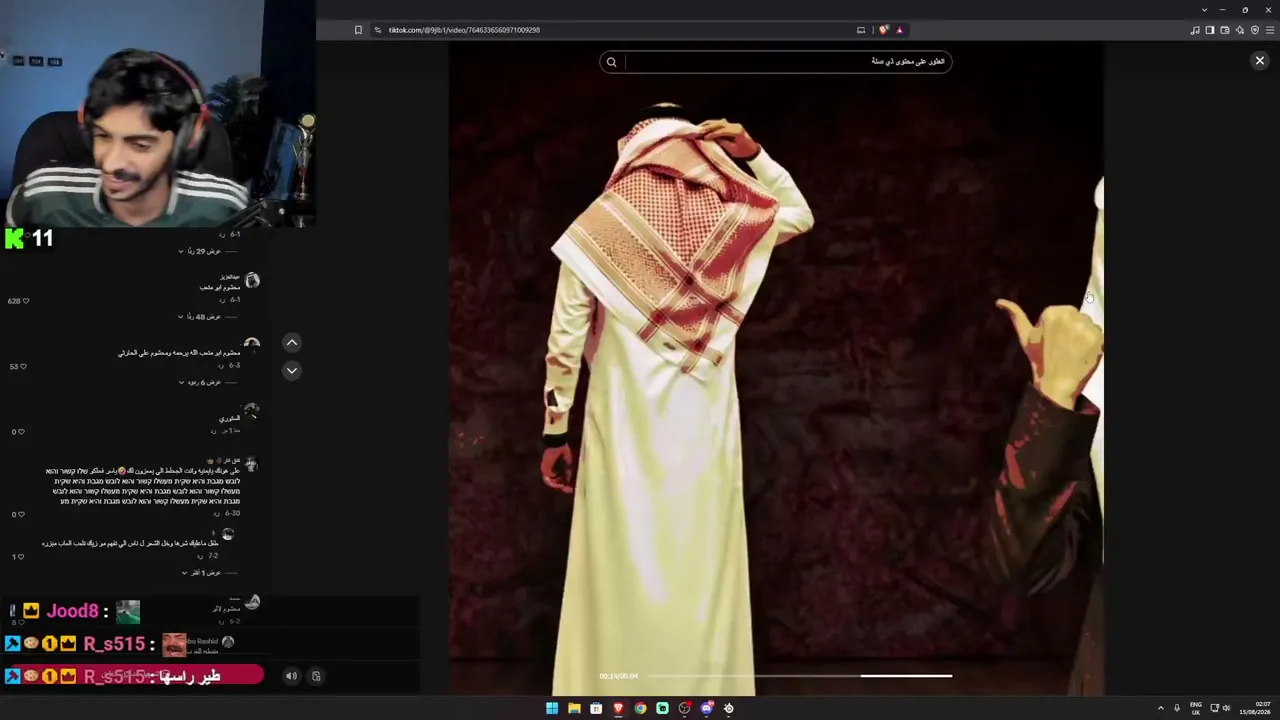Click the video timestamp left of the progress bar
Image resolution: width=1280 pixels, height=720 pixels.
click(x=619, y=676)
